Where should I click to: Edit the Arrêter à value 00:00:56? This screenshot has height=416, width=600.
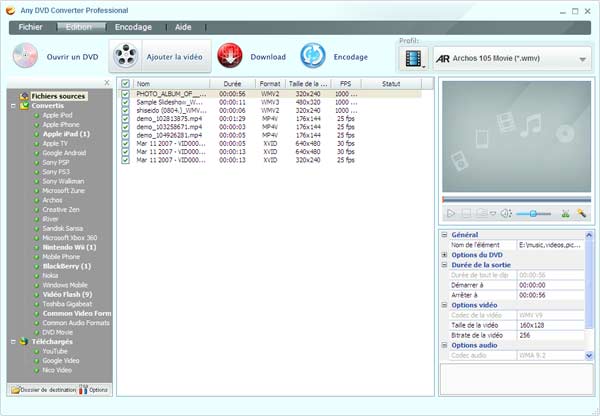tap(551, 295)
